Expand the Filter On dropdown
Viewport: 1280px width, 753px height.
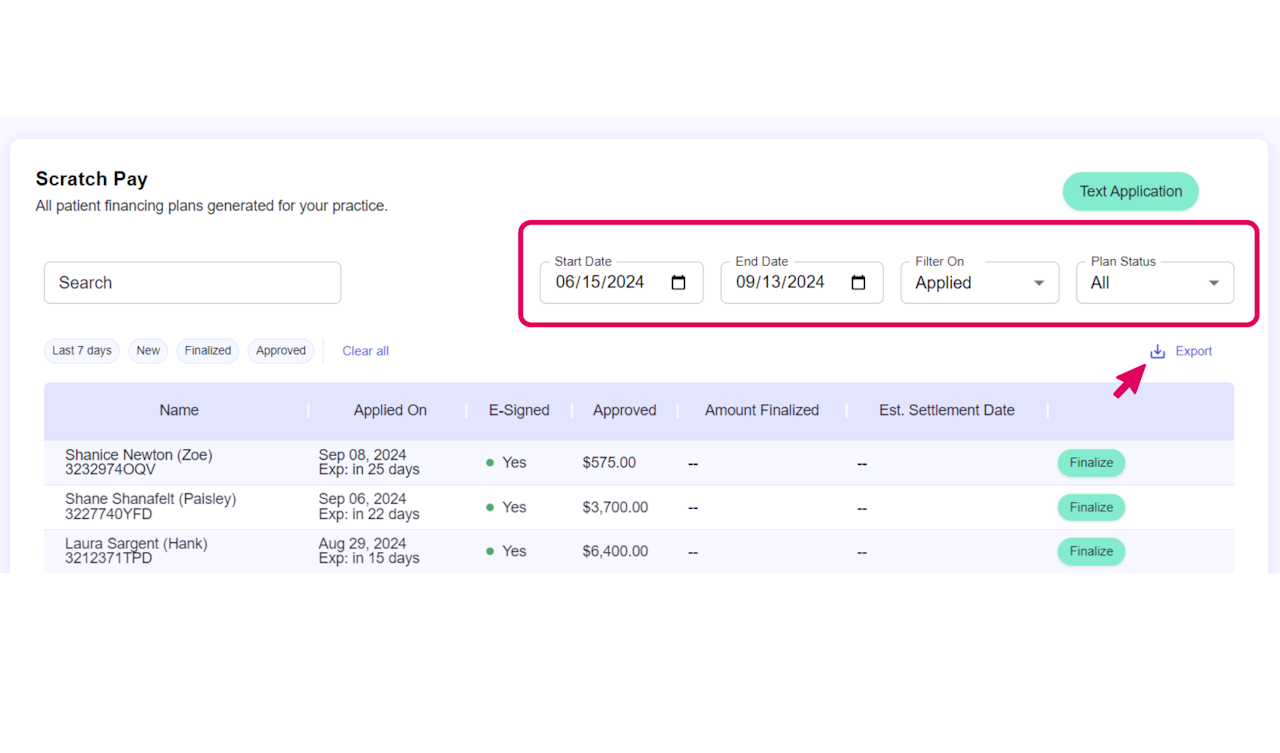979,283
